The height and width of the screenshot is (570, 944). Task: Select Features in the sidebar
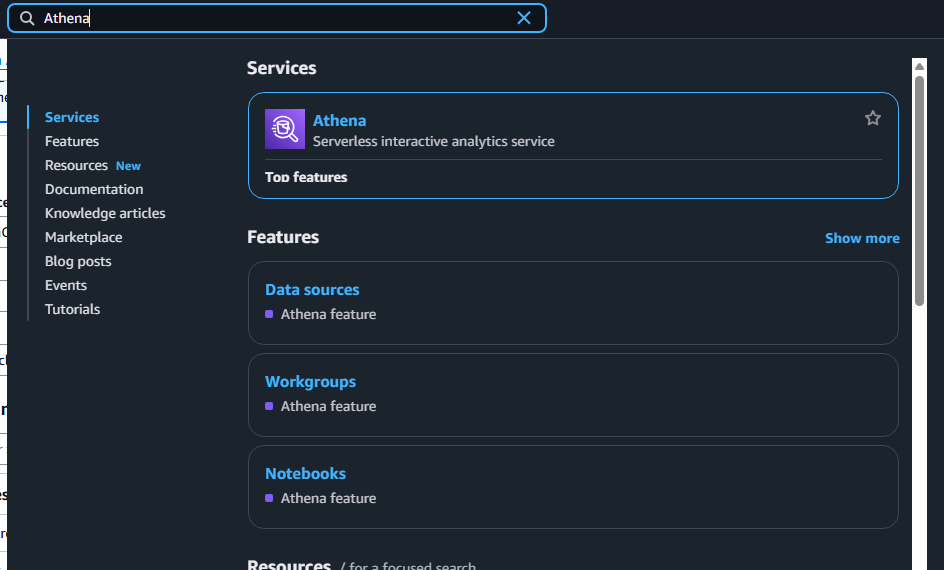(x=72, y=141)
